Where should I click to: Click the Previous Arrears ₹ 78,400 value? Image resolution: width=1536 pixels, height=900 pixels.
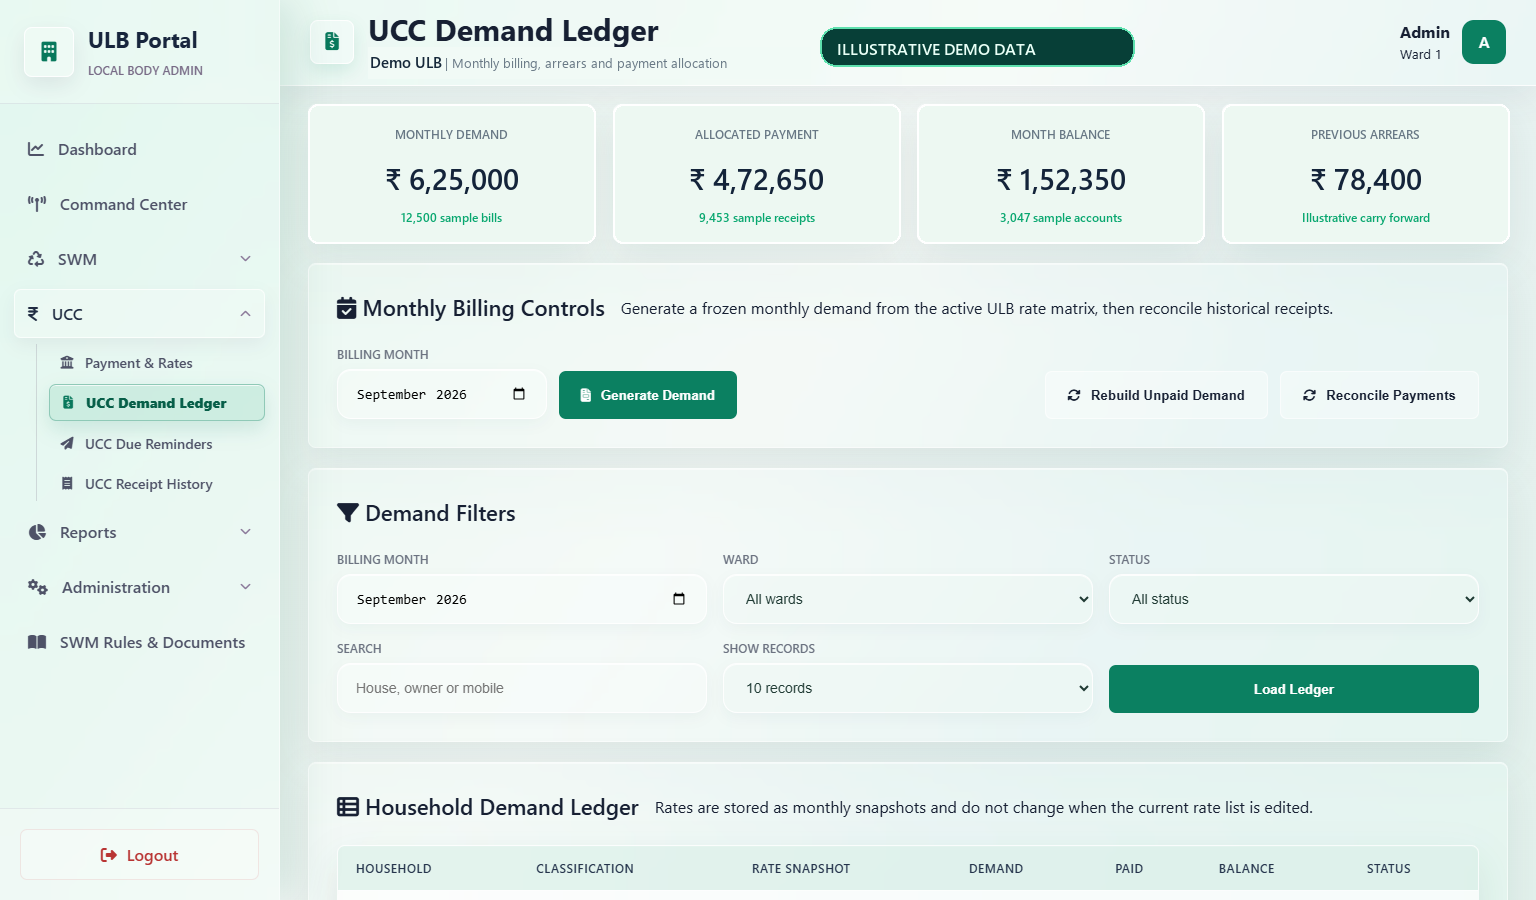coord(1366,180)
